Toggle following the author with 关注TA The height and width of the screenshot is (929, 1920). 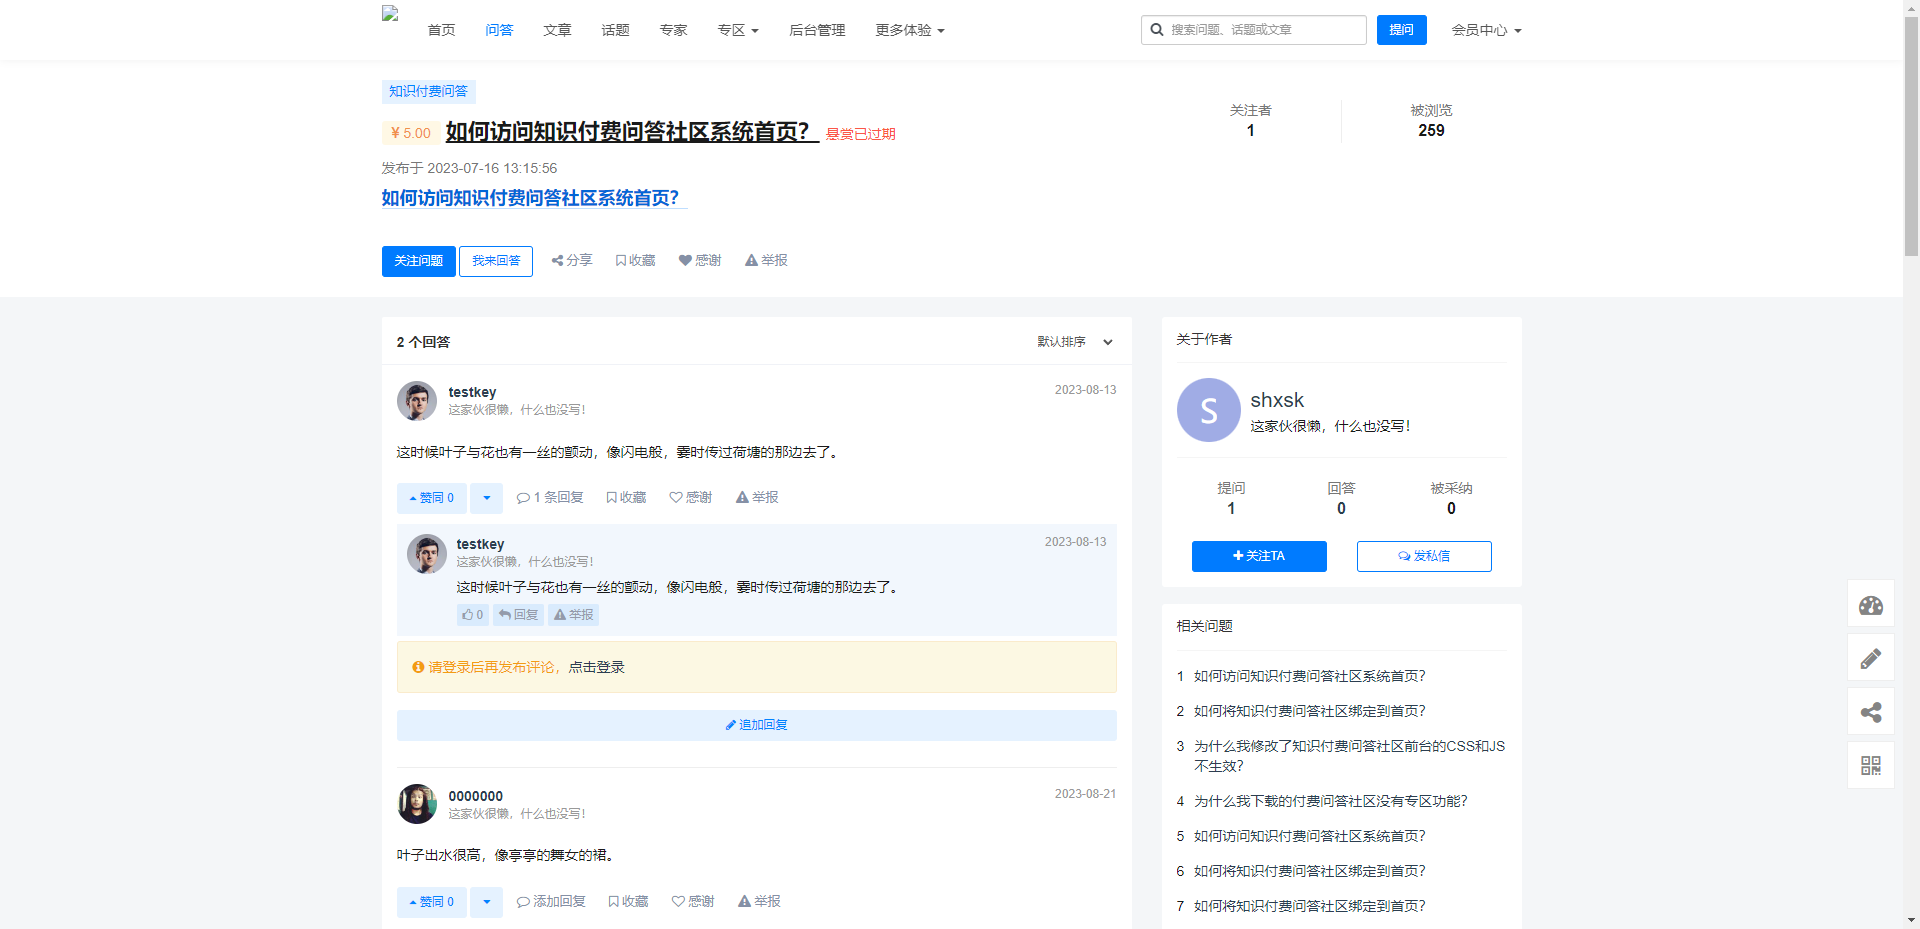1258,556
